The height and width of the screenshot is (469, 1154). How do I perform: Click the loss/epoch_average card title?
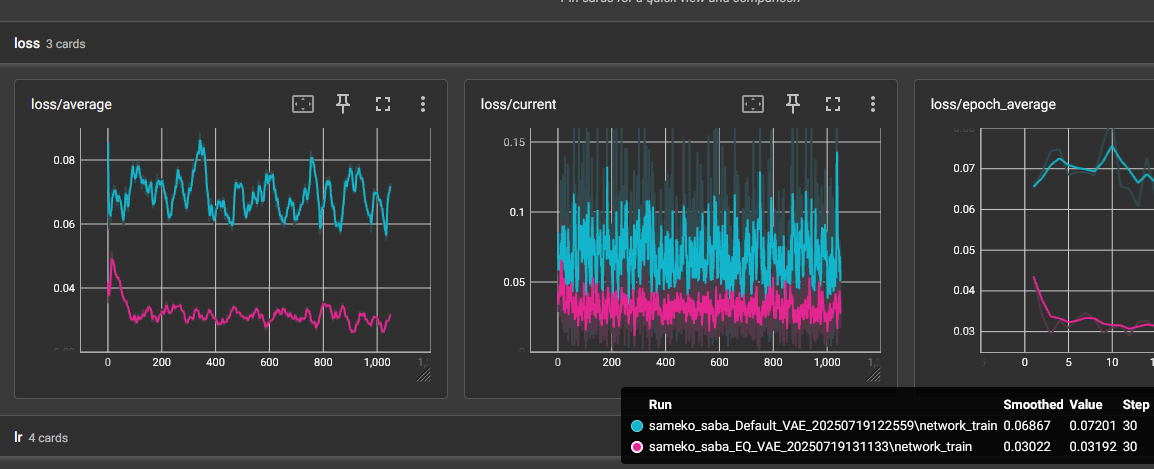pyautogui.click(x=993, y=105)
